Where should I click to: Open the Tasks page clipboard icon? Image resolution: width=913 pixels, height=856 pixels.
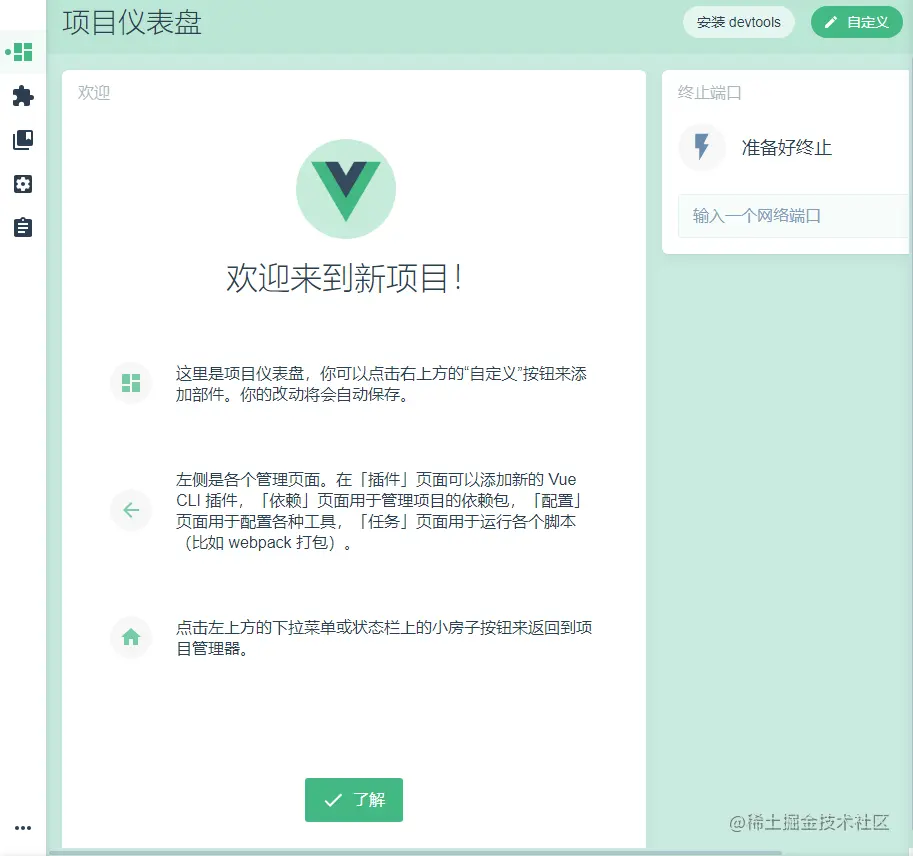point(23,227)
